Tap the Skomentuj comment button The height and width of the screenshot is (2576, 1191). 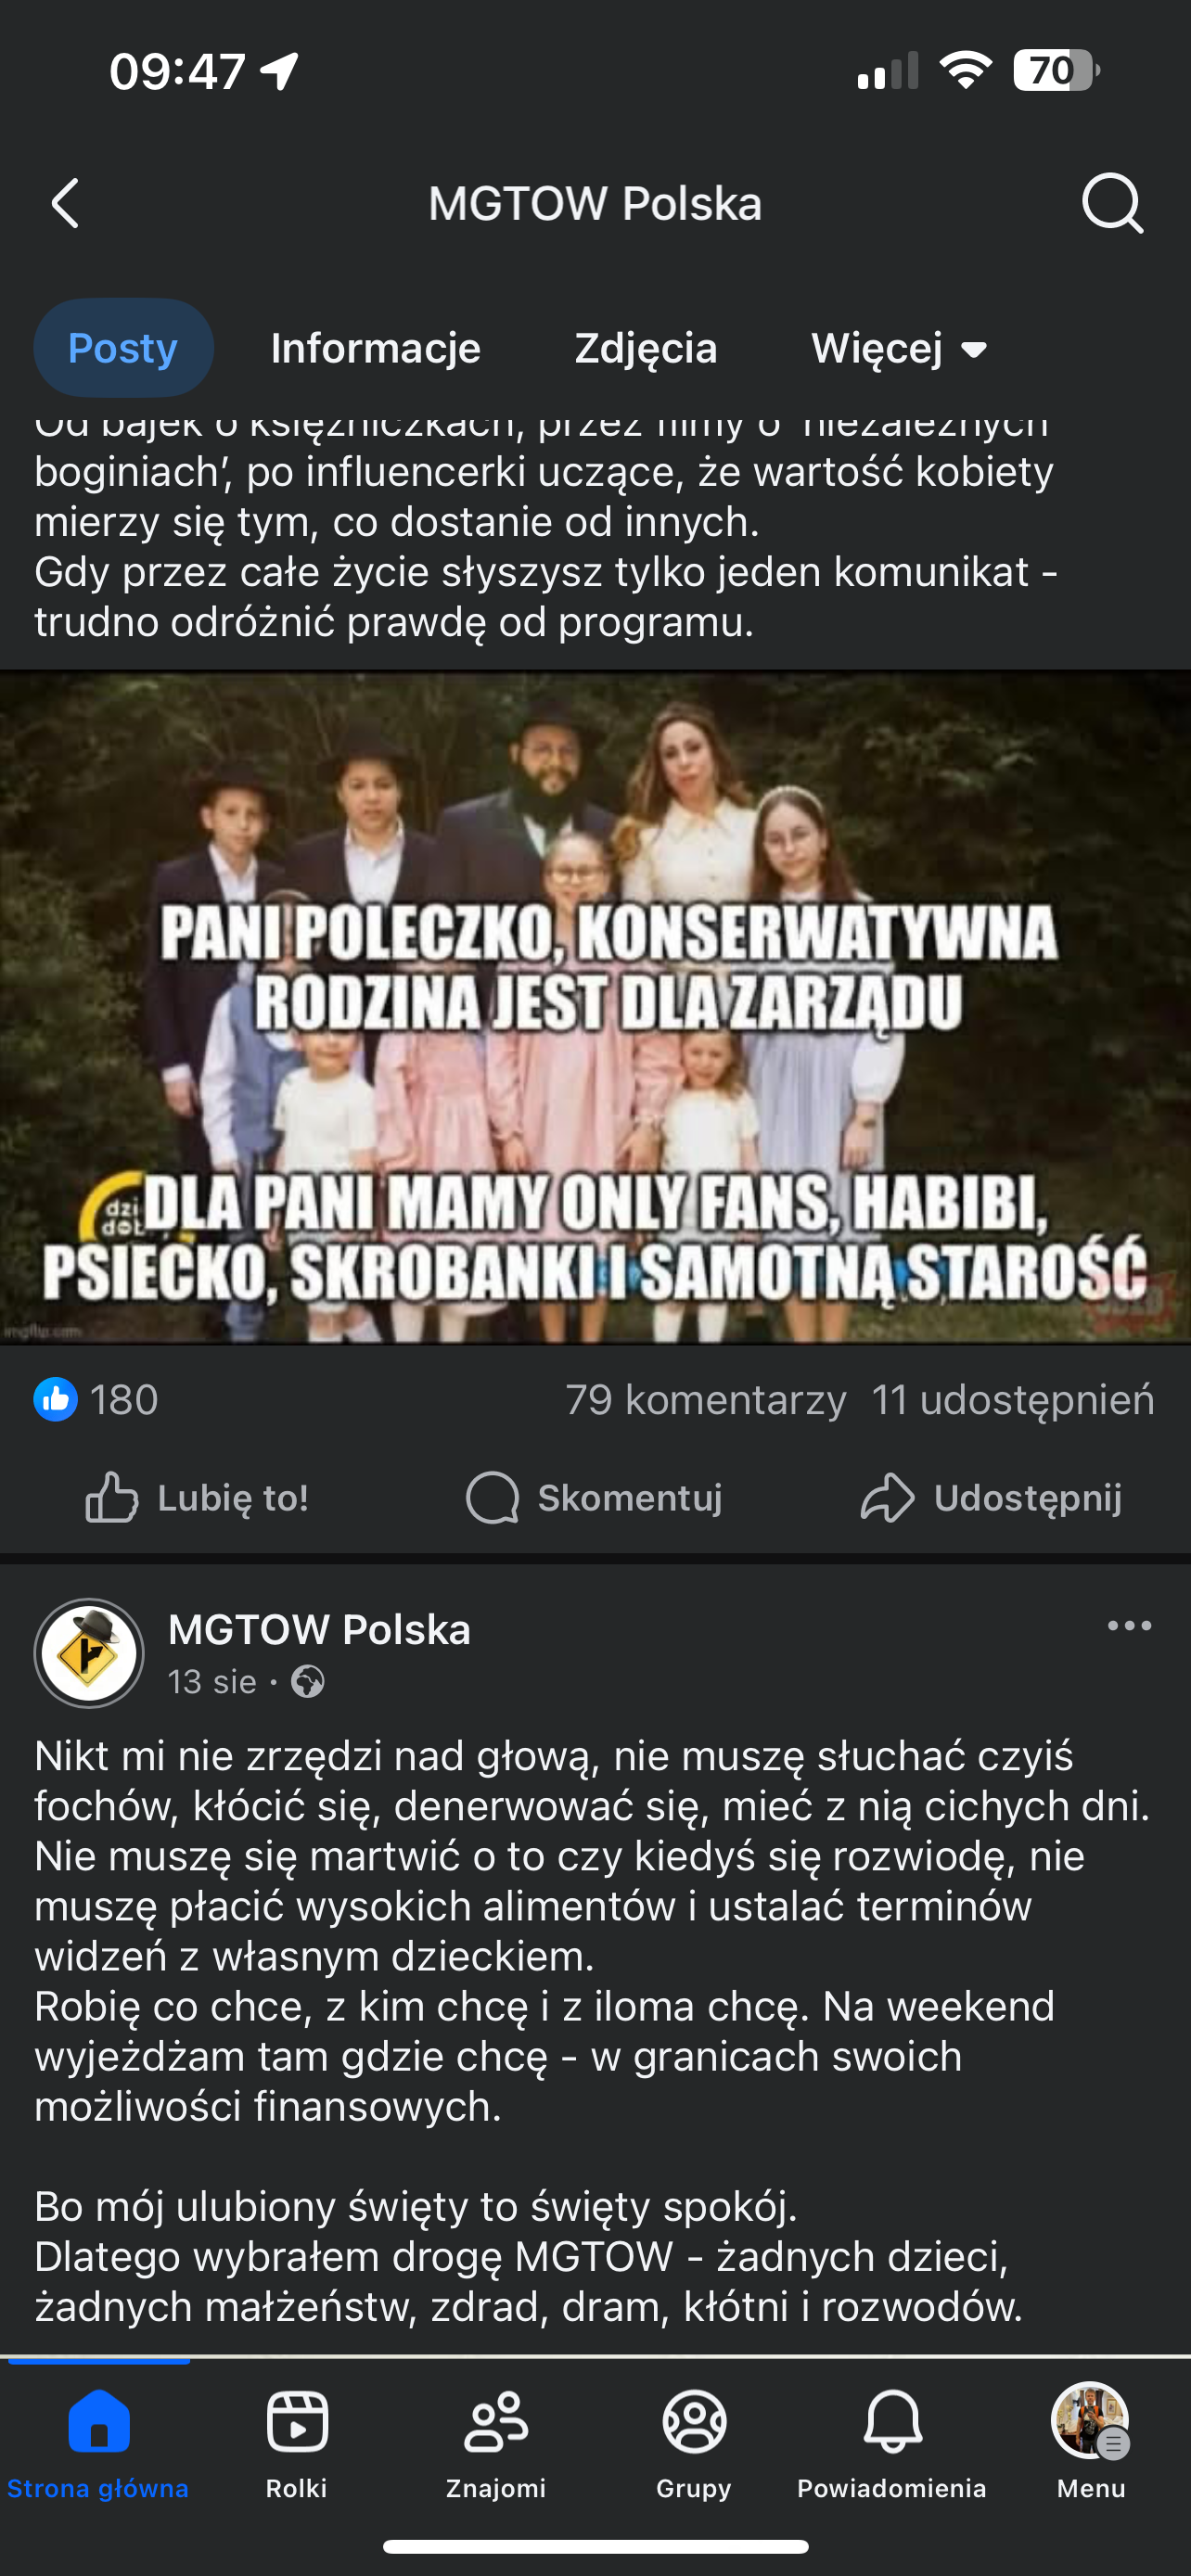594,1497
